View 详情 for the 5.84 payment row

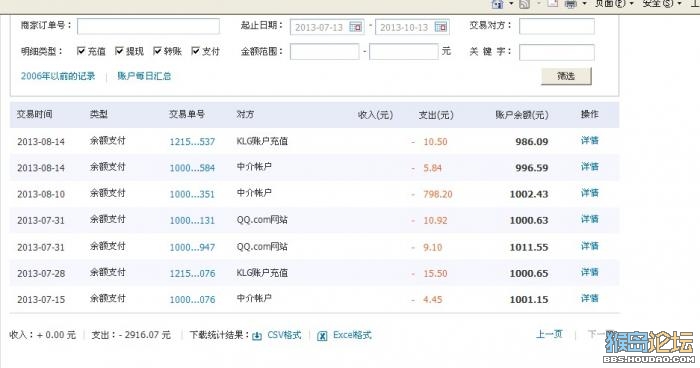pyautogui.click(x=590, y=167)
